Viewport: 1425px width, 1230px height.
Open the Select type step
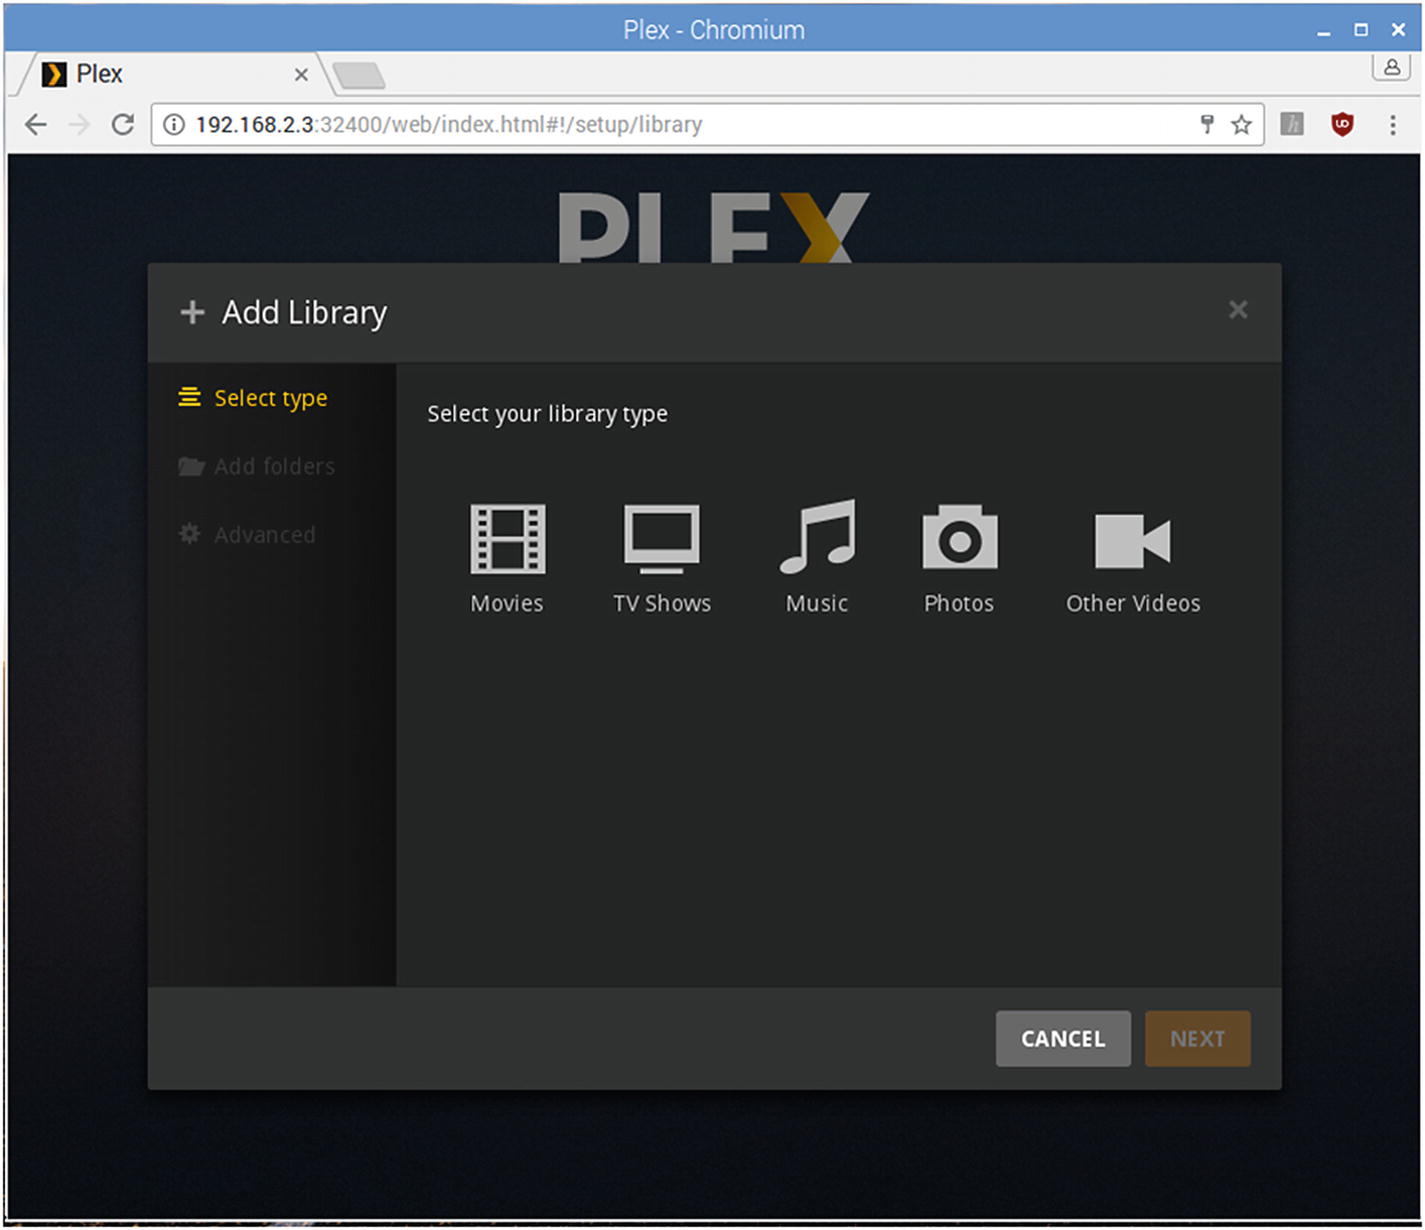coord(253,398)
